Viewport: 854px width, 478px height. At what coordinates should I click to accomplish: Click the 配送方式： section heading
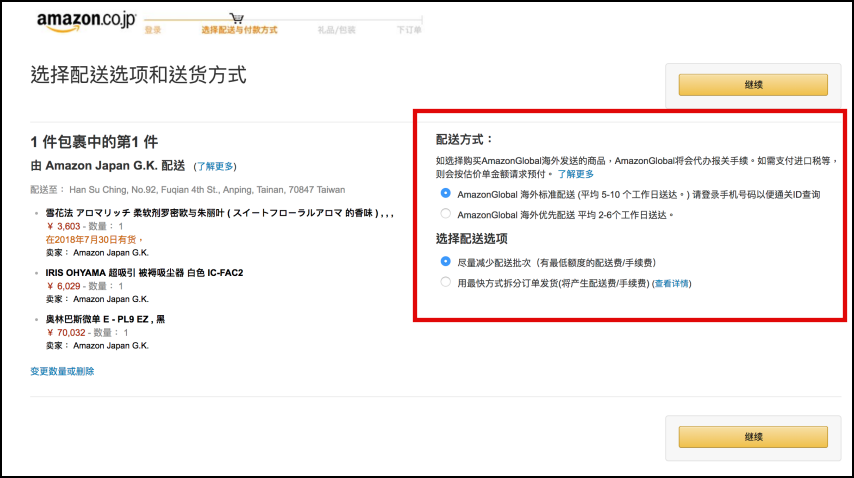tap(464, 139)
